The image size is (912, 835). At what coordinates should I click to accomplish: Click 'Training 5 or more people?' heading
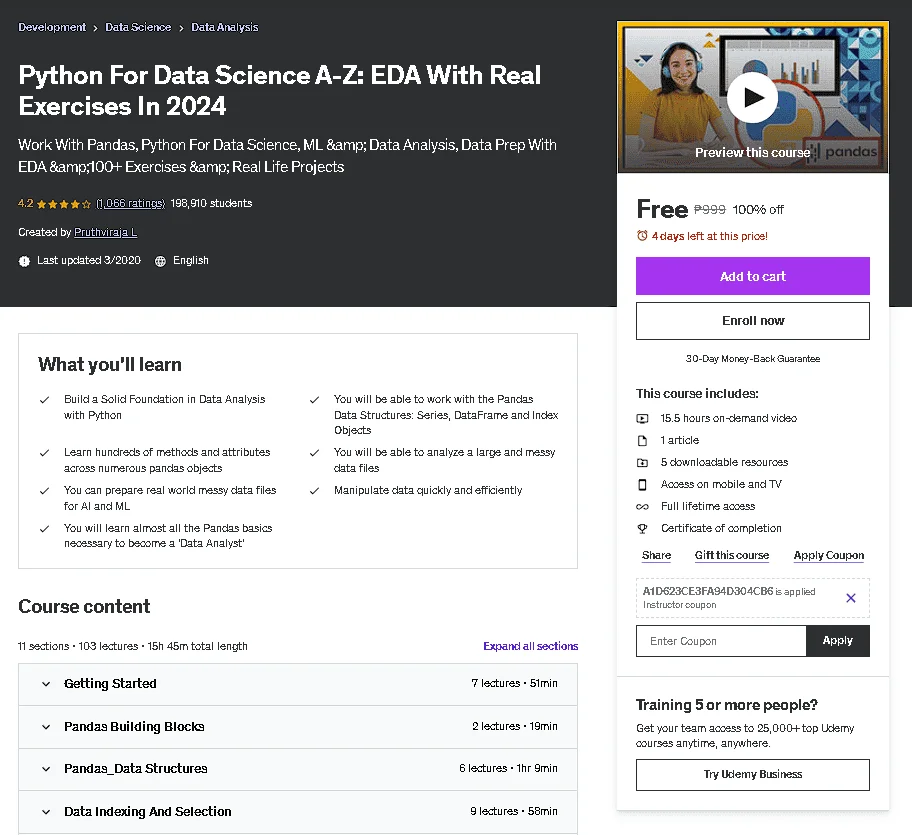(x=726, y=705)
